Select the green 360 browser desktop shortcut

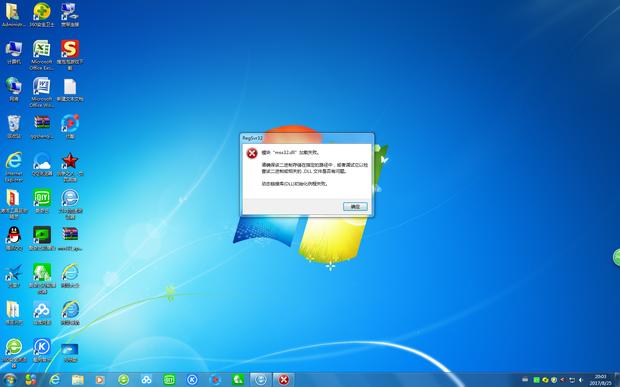[14, 352]
